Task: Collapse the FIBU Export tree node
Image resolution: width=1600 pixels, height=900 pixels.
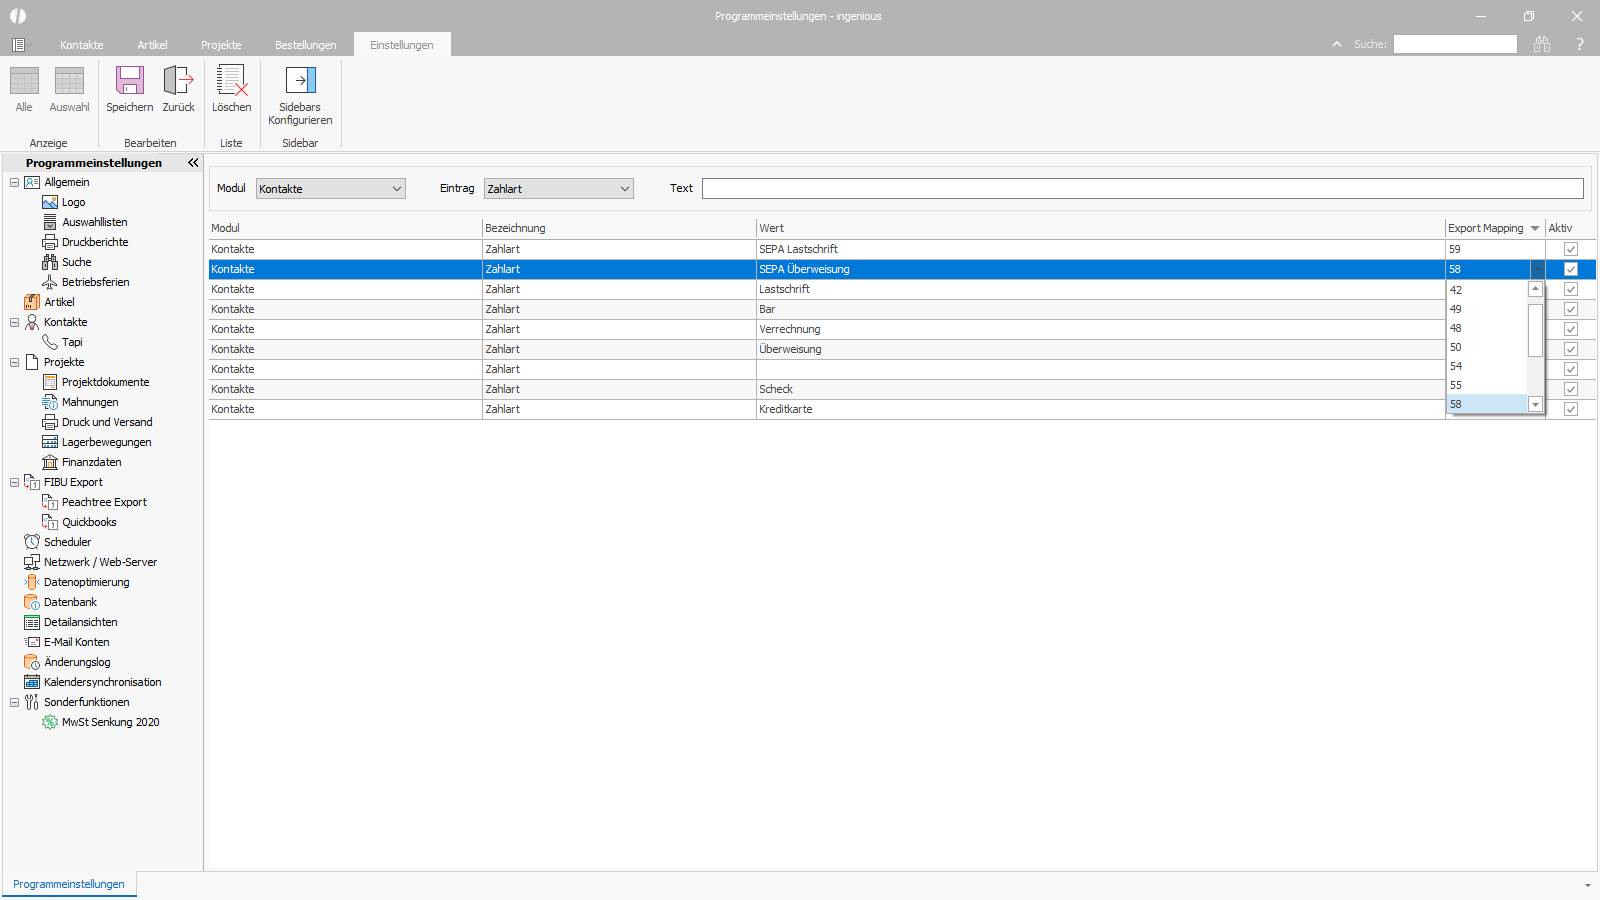Action: (14, 482)
